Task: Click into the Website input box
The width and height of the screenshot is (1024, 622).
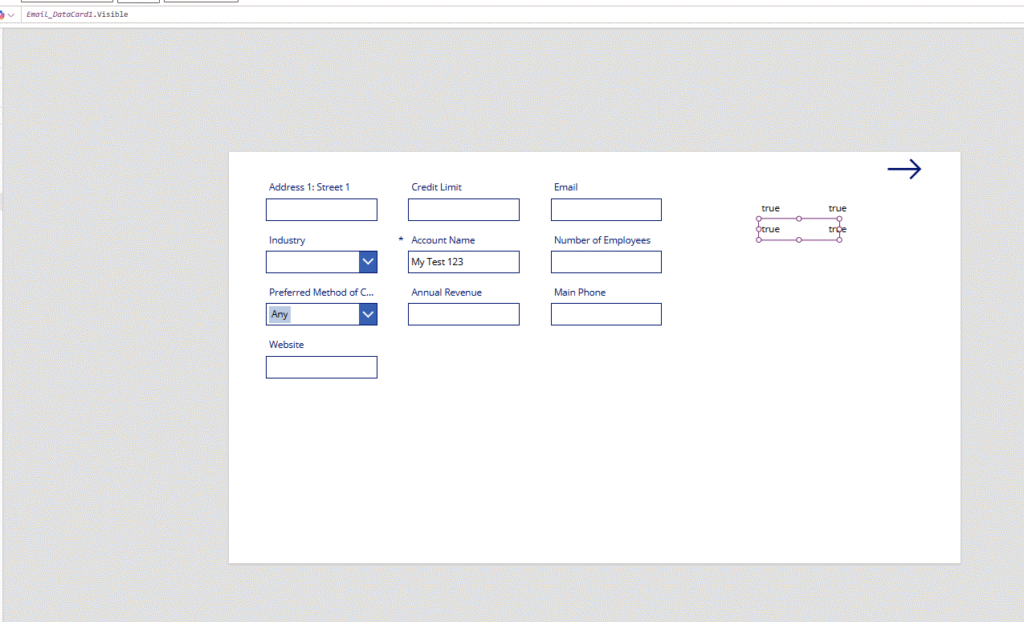Action: 321,367
